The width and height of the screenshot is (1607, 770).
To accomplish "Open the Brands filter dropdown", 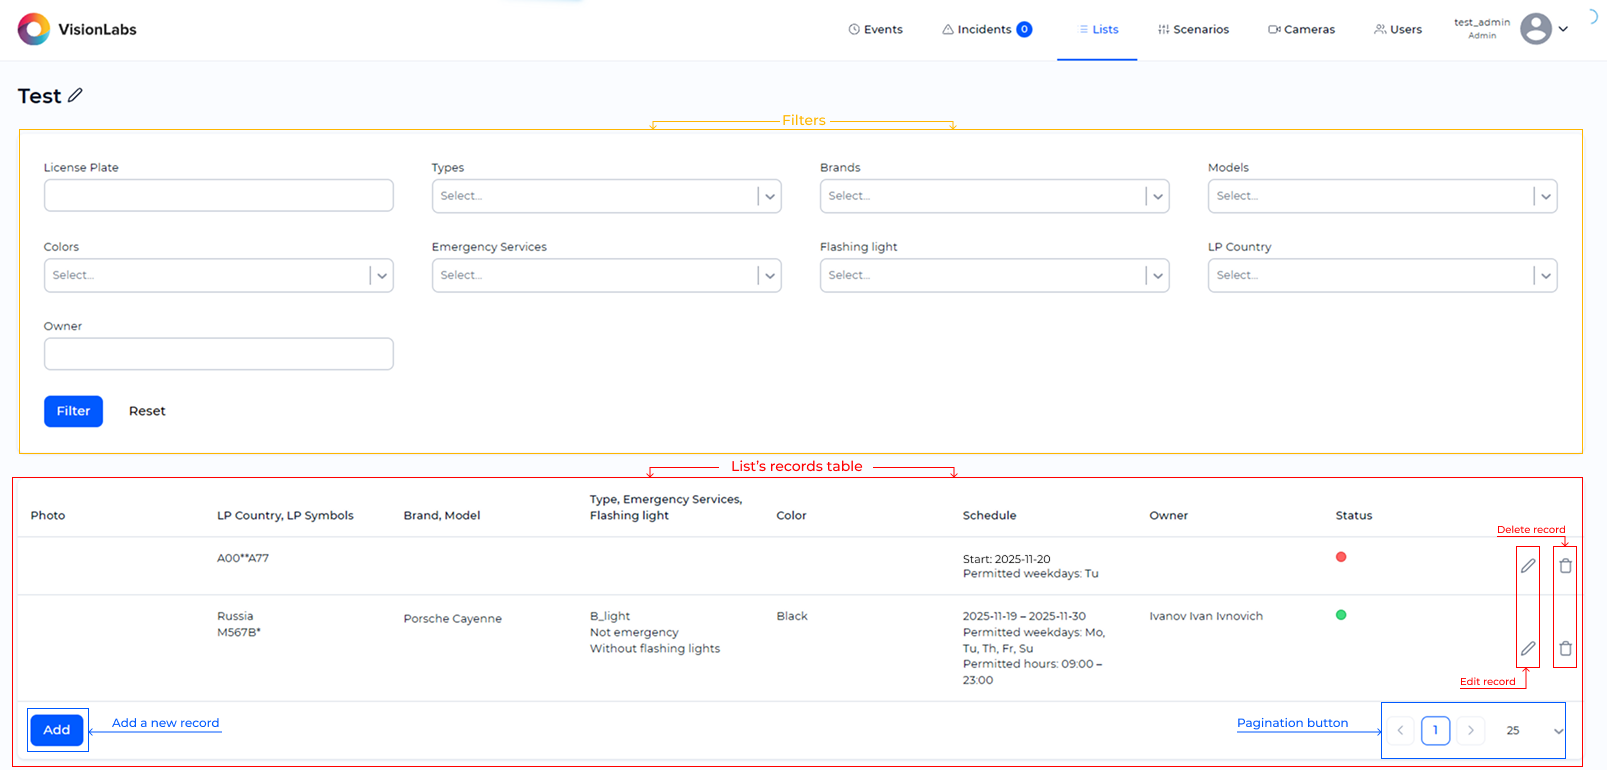I will pyautogui.click(x=994, y=196).
